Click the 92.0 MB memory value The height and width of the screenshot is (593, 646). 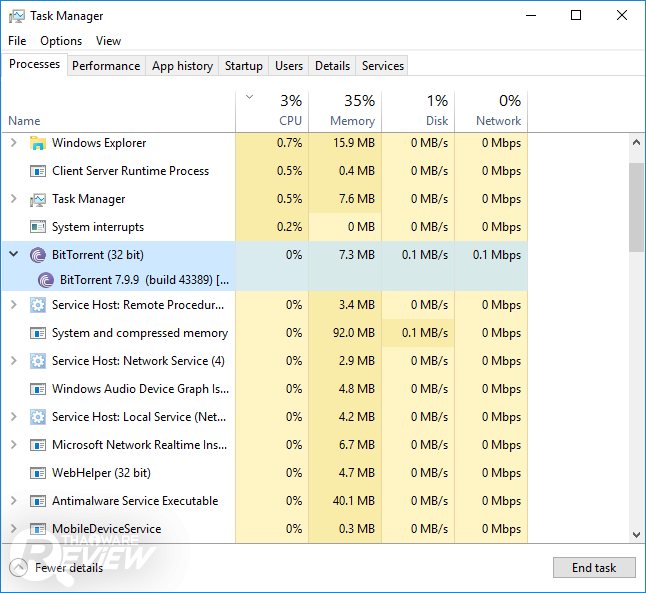click(x=354, y=333)
